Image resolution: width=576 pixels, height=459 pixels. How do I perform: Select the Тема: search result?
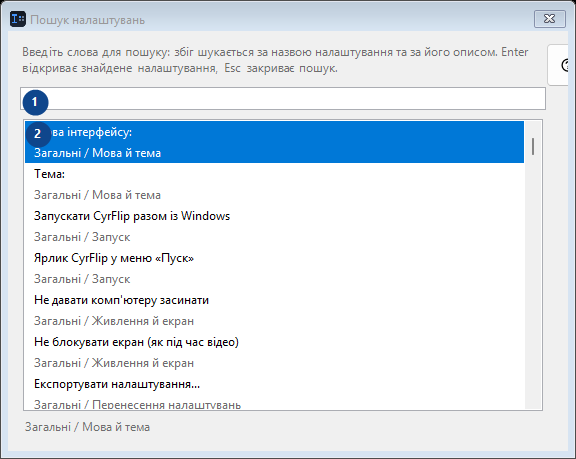(274, 184)
